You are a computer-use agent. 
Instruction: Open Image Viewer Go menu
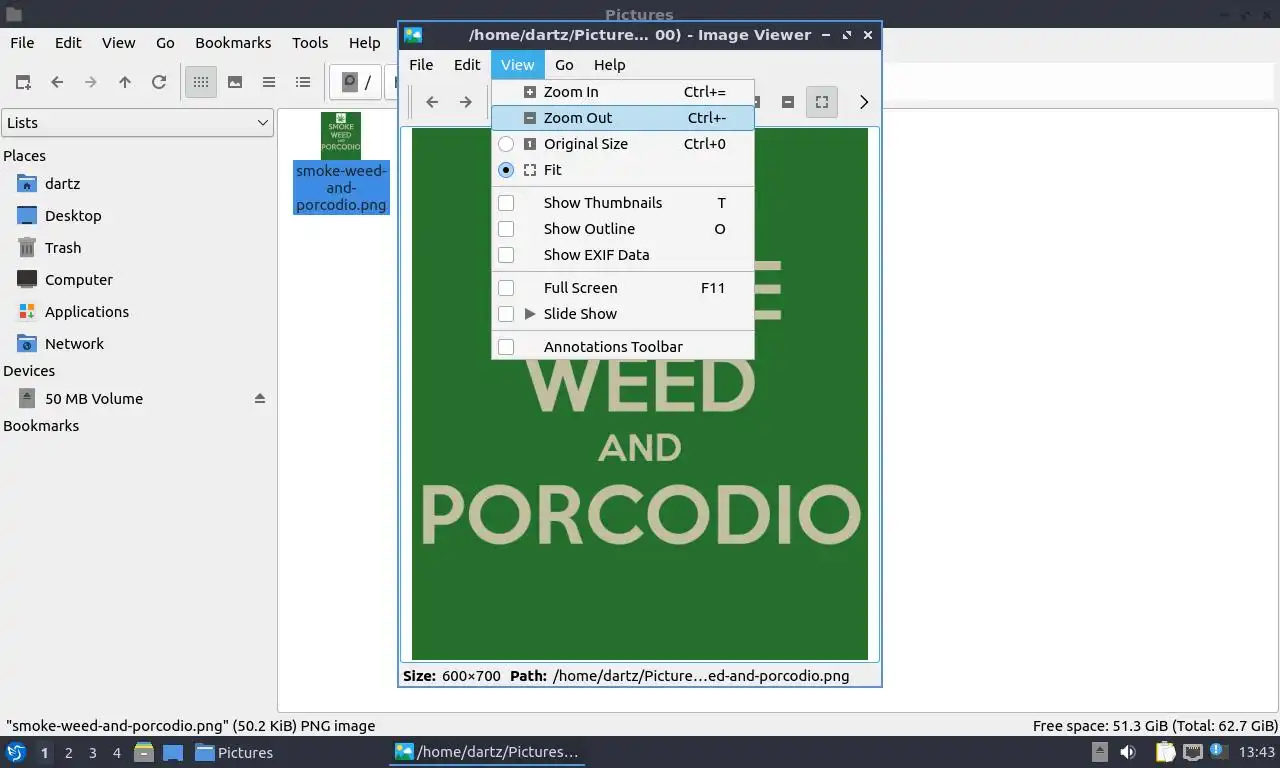(564, 65)
